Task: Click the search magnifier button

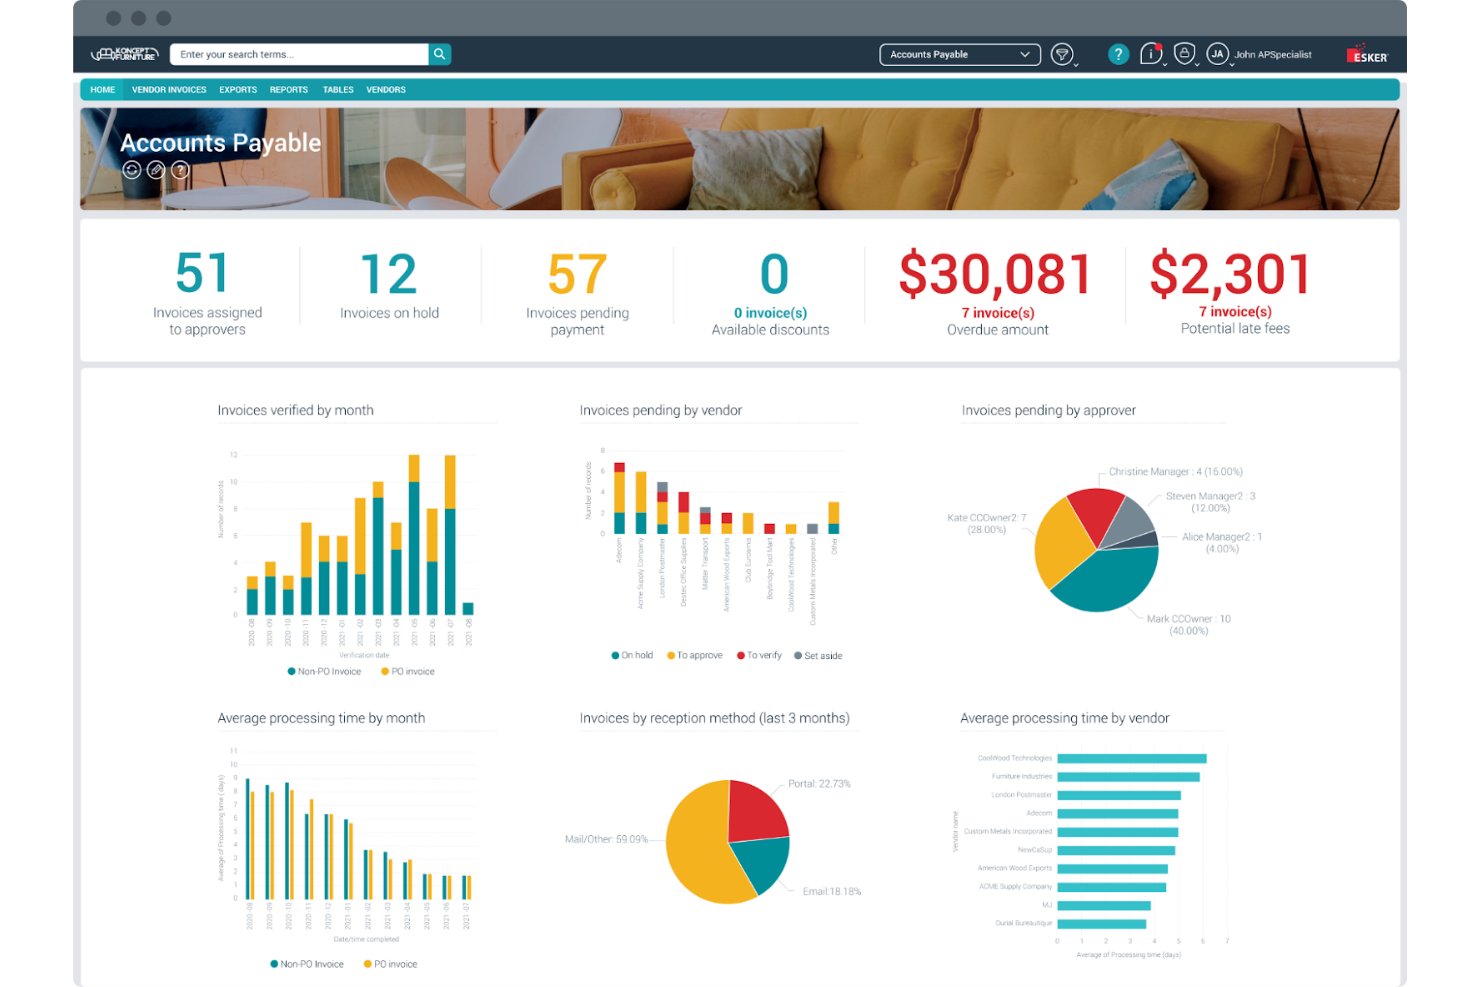Action: [x=439, y=54]
